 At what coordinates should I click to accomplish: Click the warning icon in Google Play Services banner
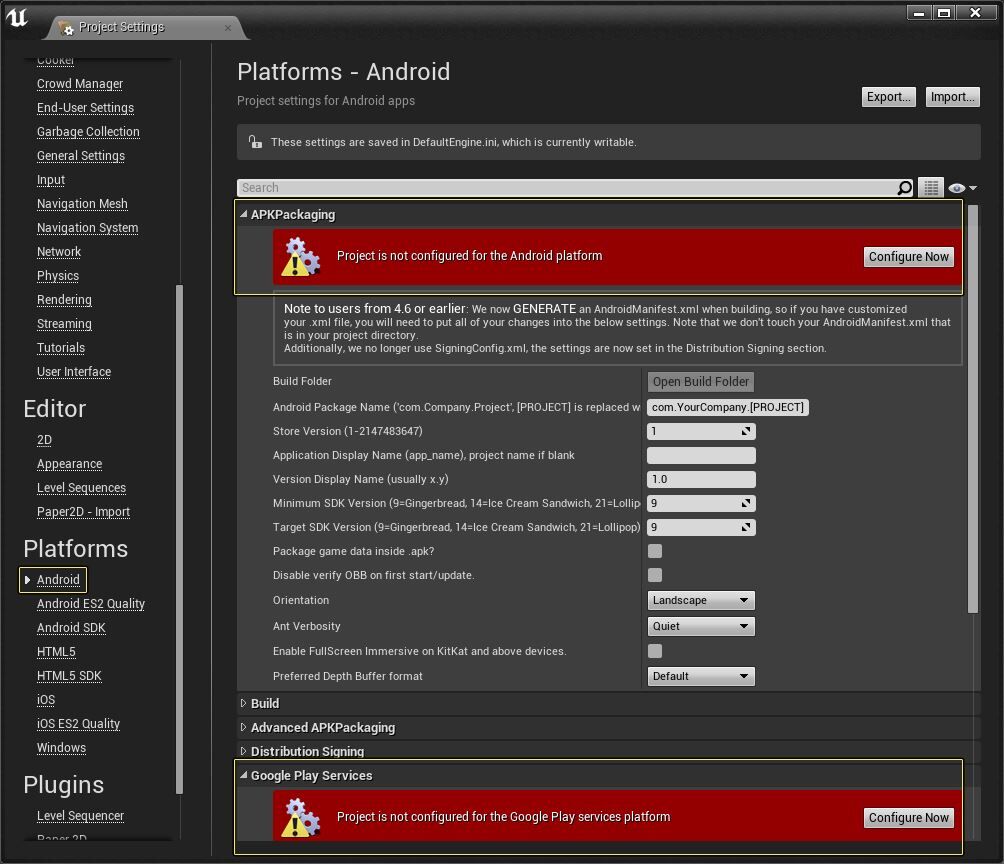point(301,817)
